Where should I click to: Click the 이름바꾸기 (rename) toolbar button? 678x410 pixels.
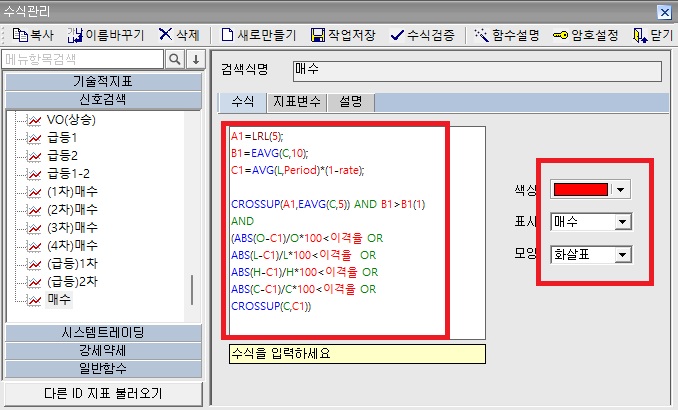point(106,35)
